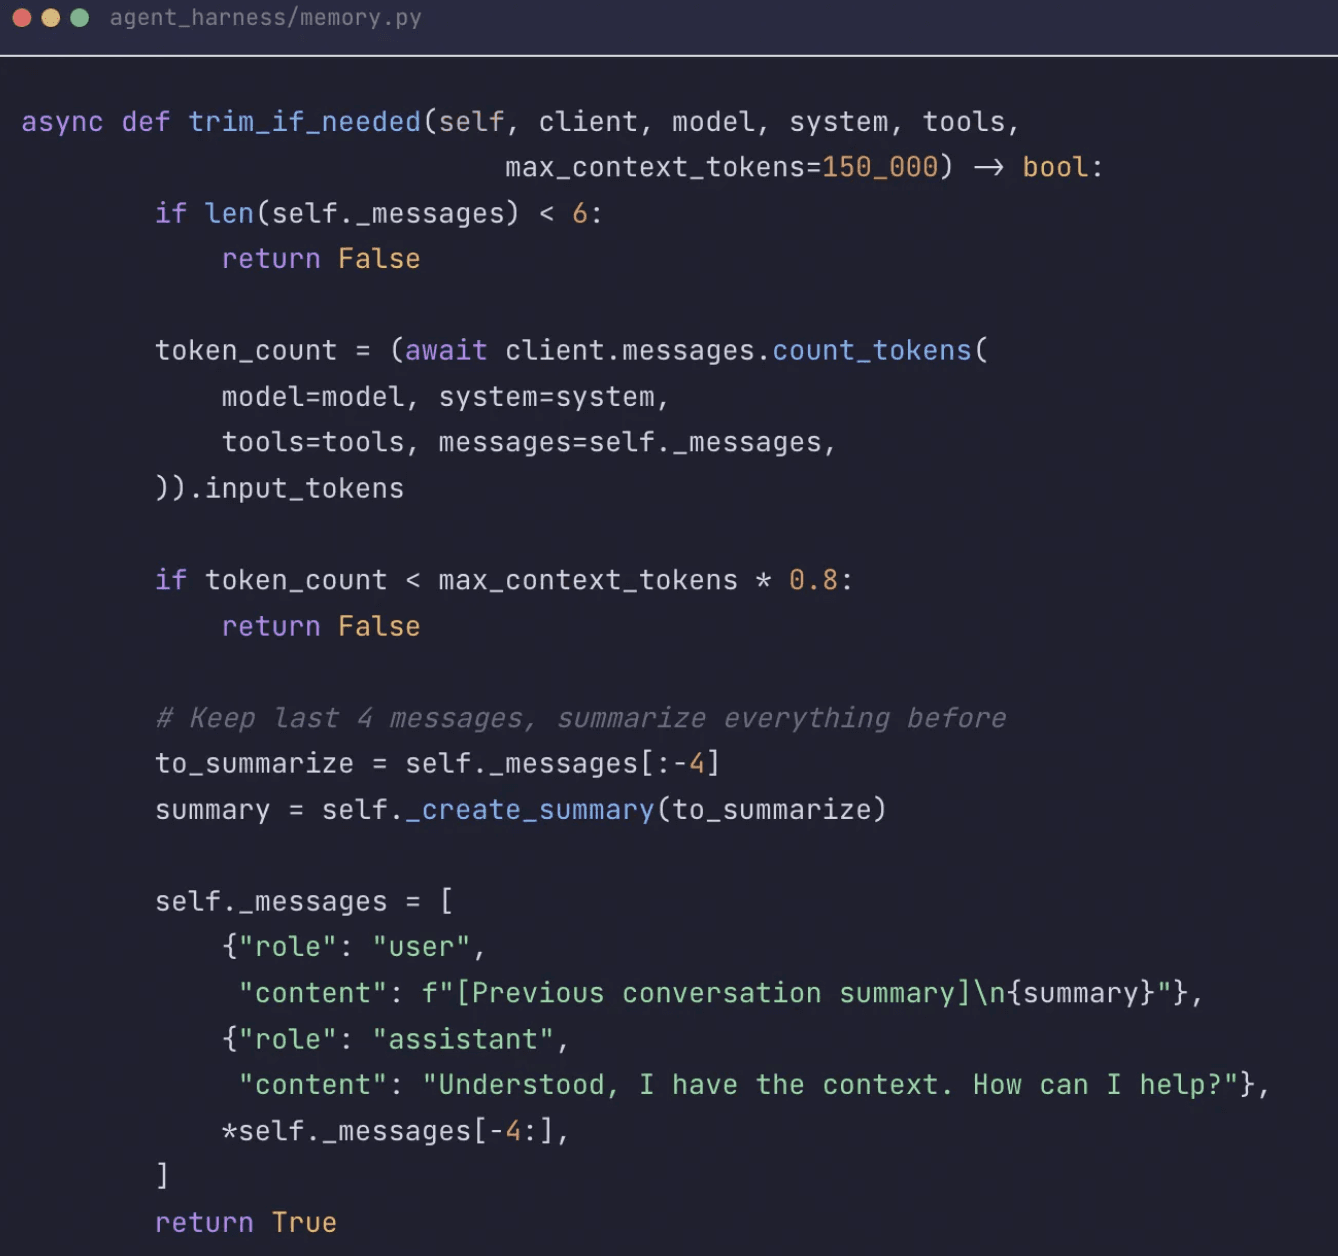The image size is (1338, 1256).
Task: Click the 'Keep last 4 messages' comment
Action: (x=580, y=718)
